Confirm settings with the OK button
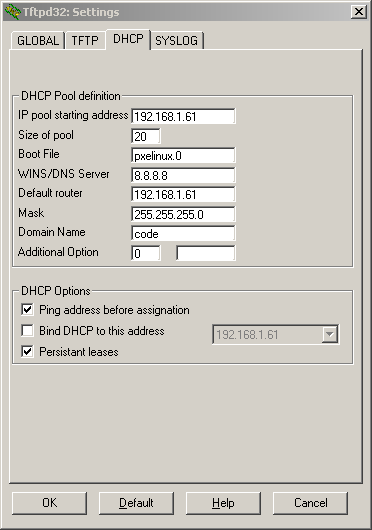Viewport: 372px width, 530px height. coord(50,503)
